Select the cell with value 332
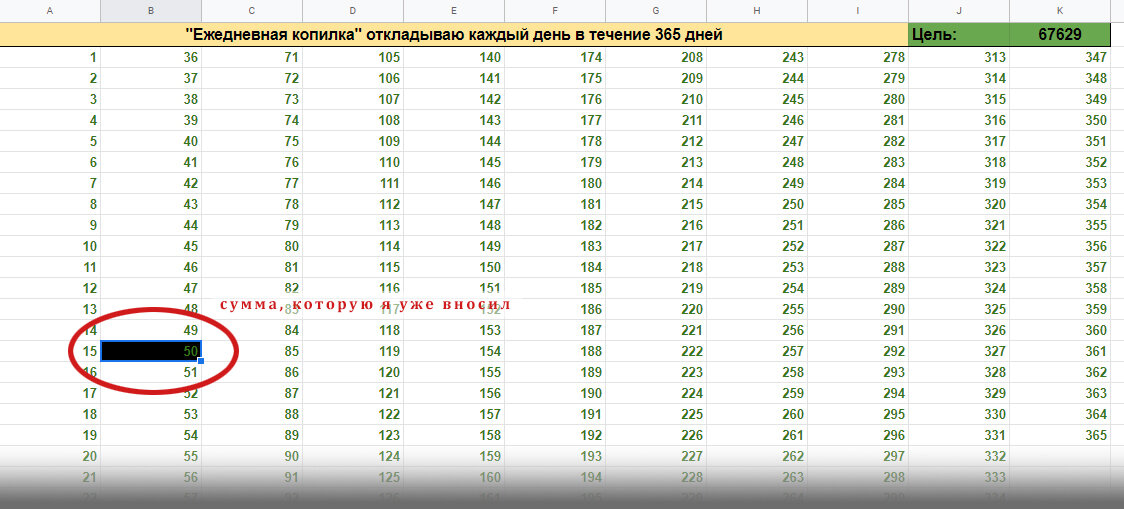Image resolution: width=1124 pixels, height=509 pixels. pos(959,457)
